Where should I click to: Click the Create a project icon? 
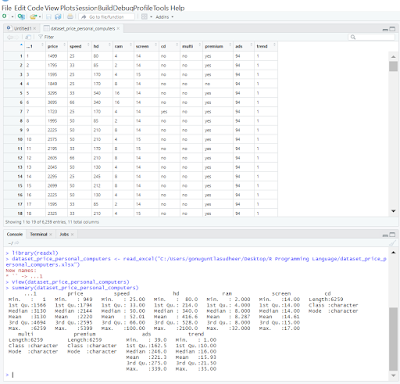tap(21, 16)
